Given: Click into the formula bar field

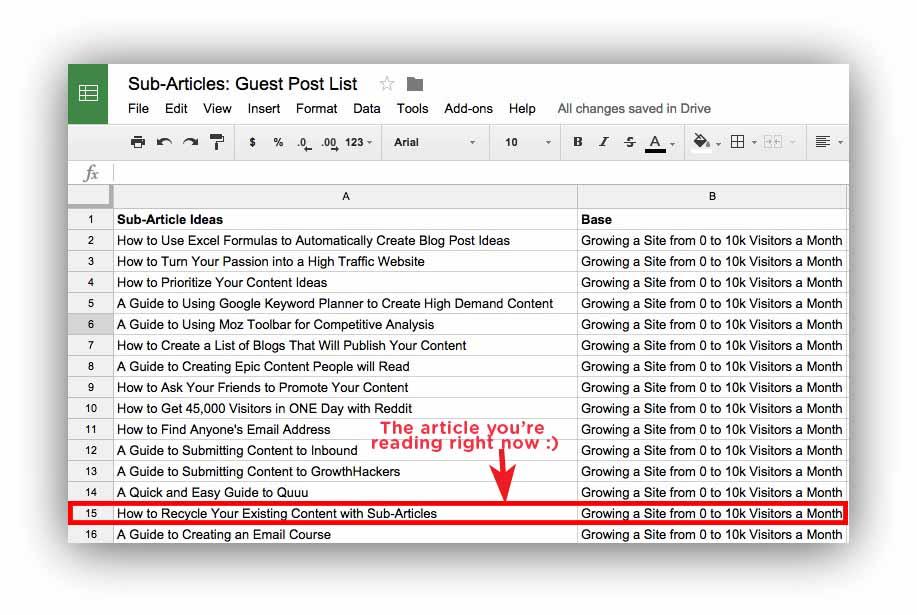Looking at the screenshot, I should pos(480,173).
